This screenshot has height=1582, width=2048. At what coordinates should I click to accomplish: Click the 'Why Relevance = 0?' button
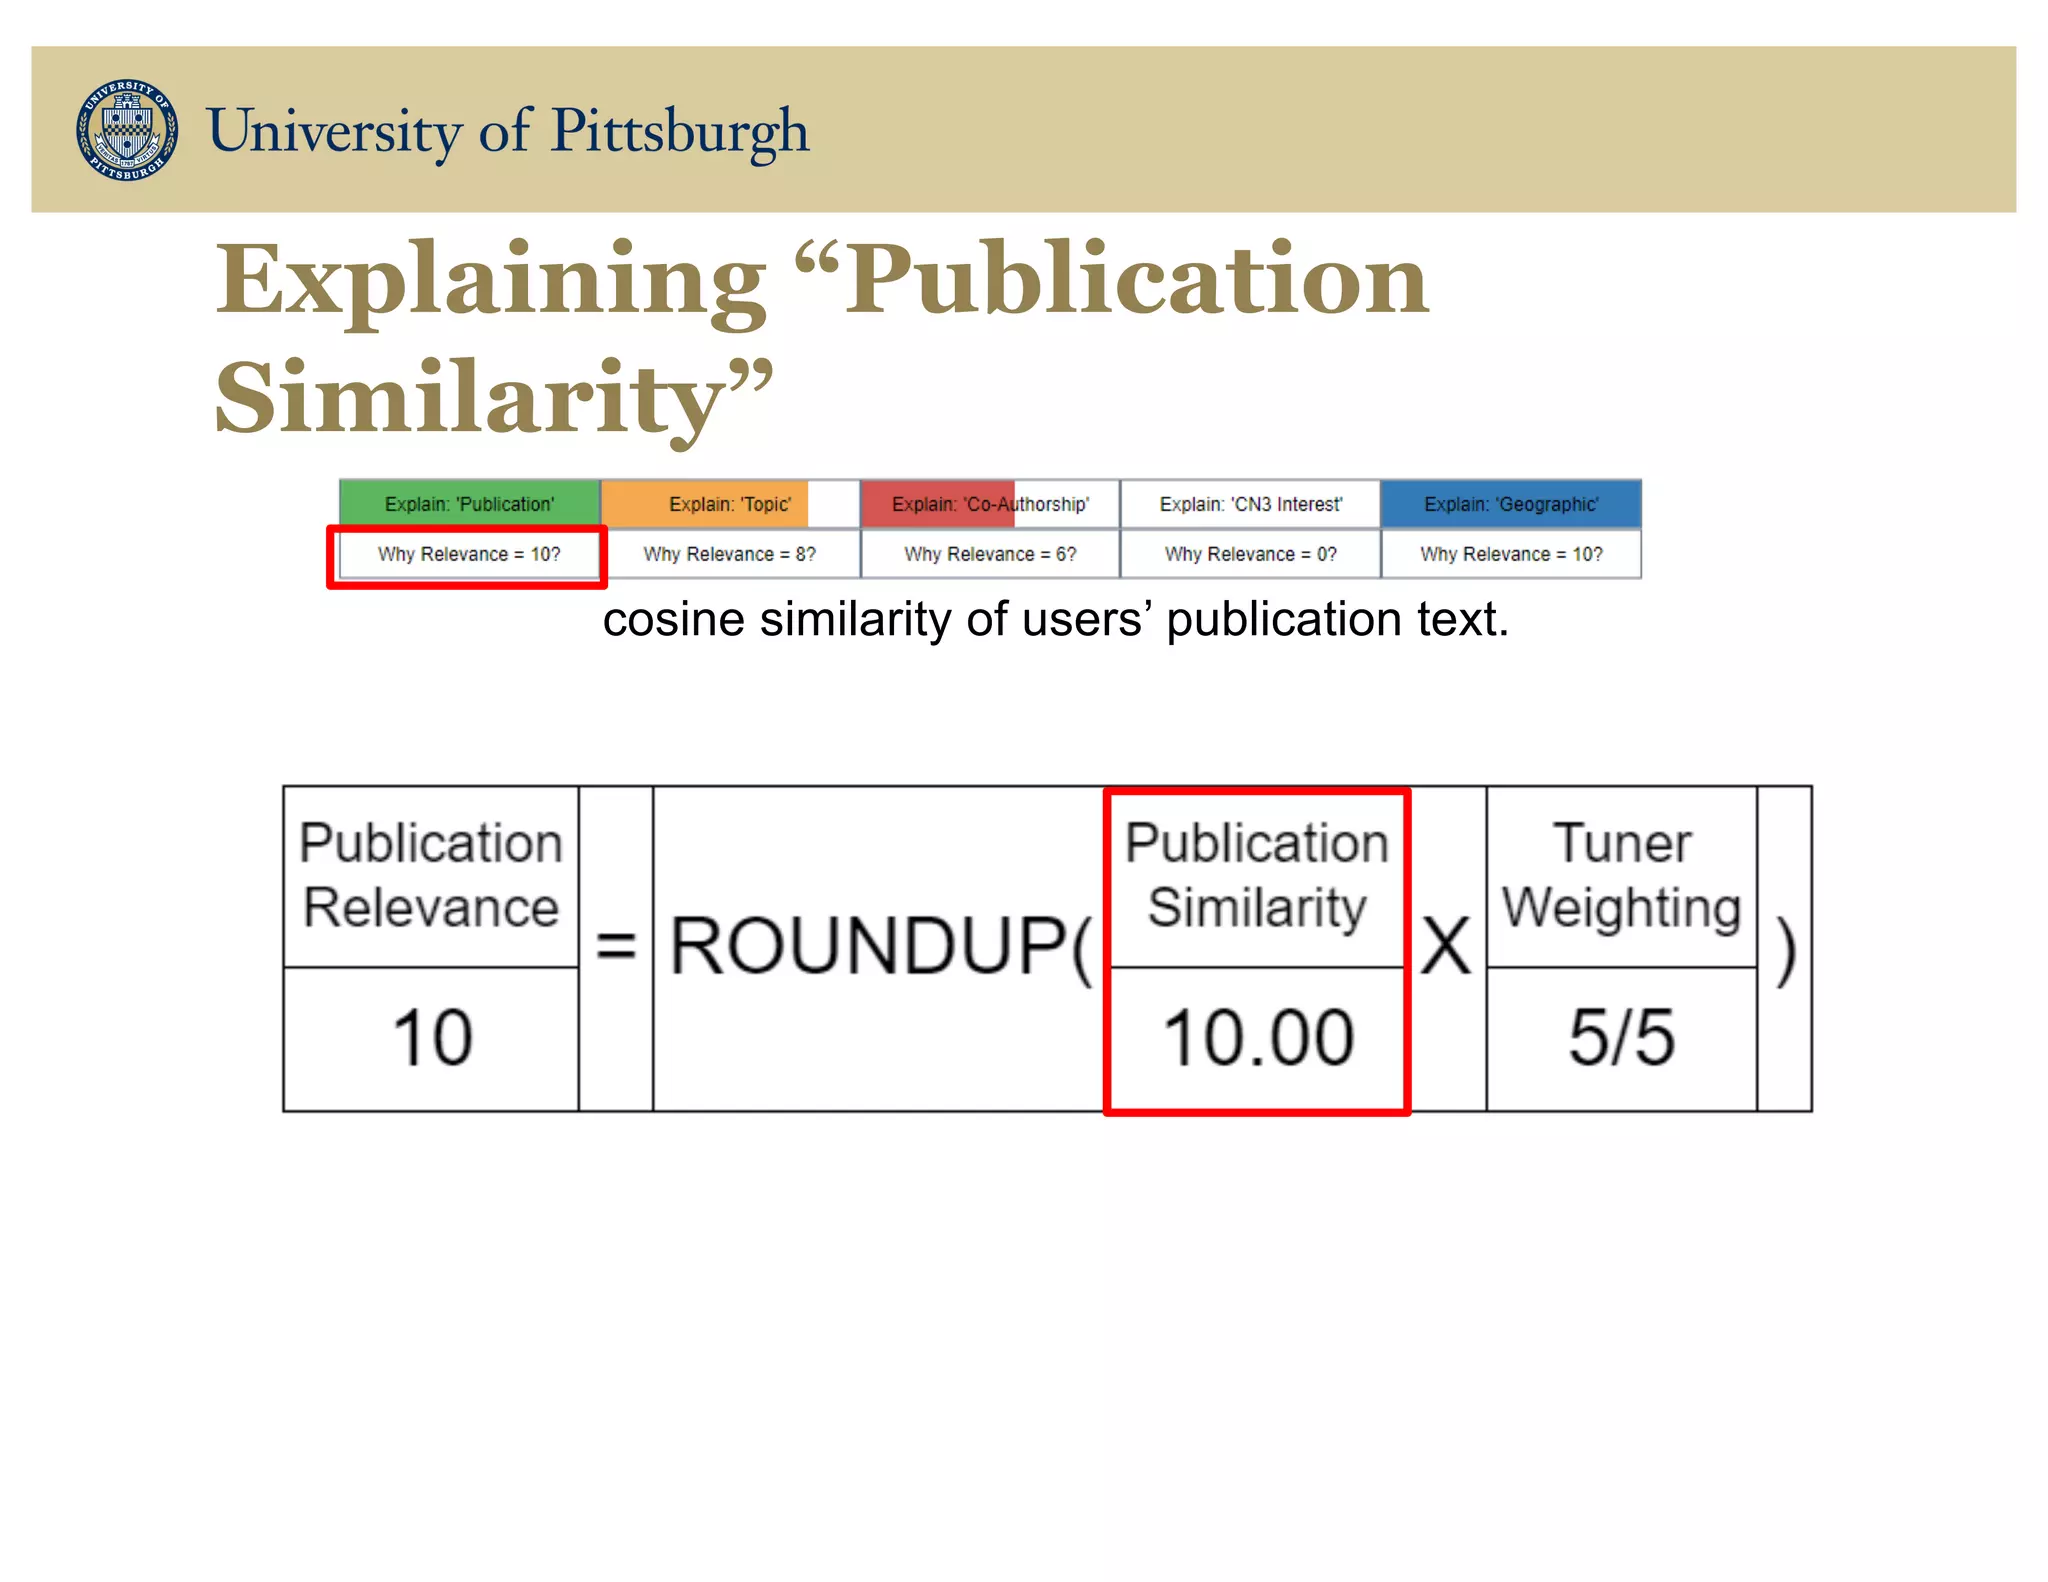click(x=1251, y=554)
